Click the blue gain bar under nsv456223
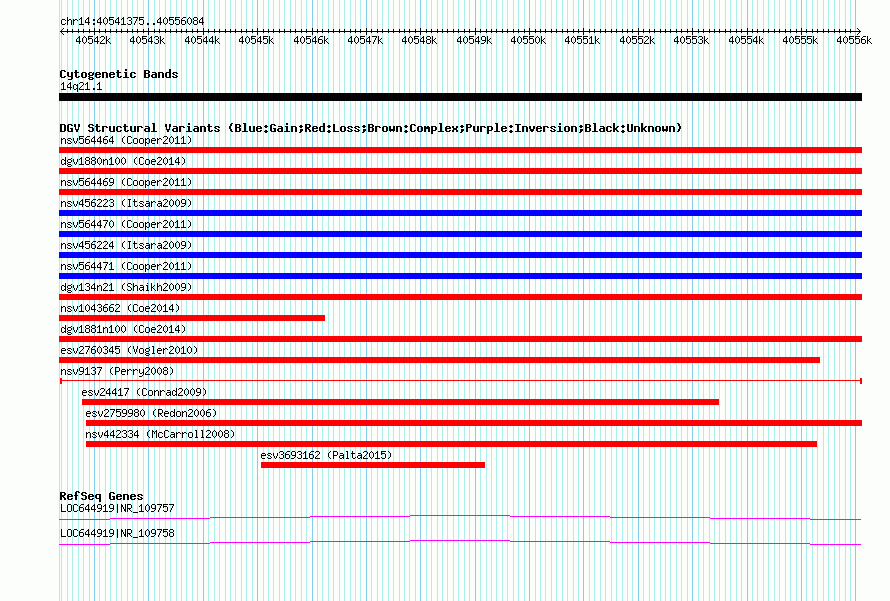This screenshot has height=601, width=890. click(460, 213)
